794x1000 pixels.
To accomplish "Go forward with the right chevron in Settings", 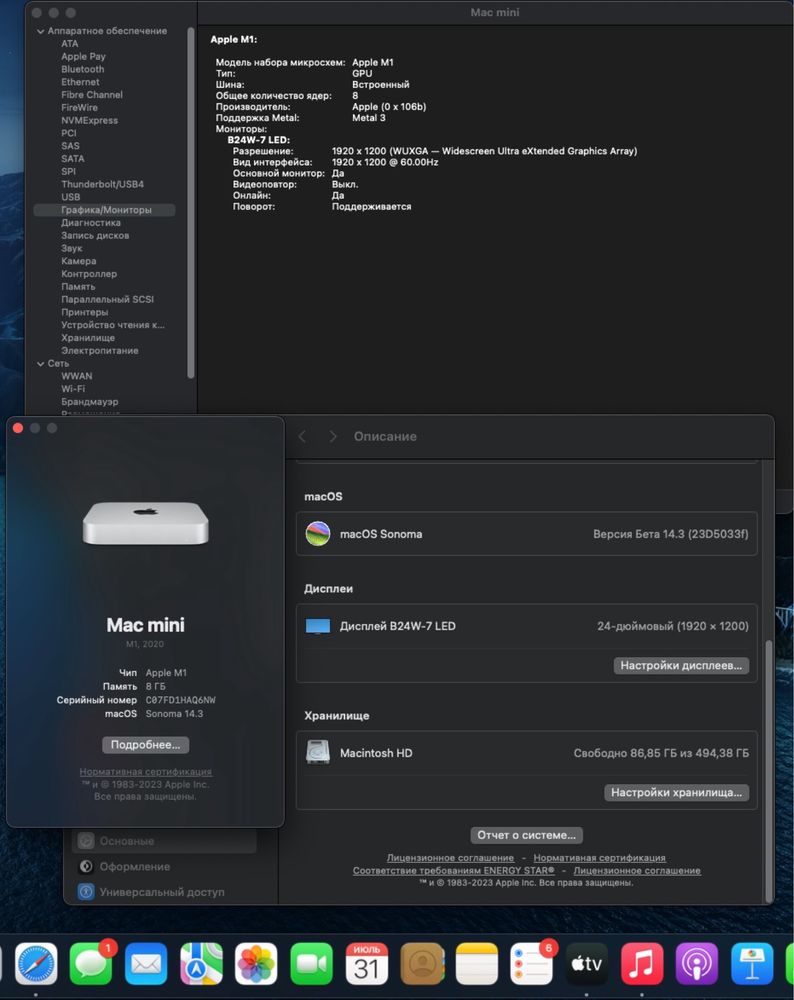I will point(333,436).
